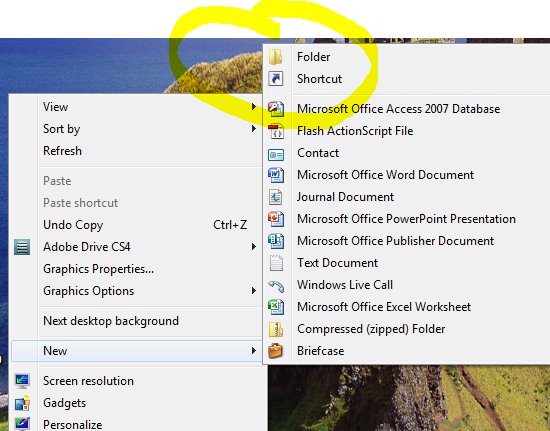Click the Briefcase icon
Viewport: 550px width, 431px height.
pyautogui.click(x=276, y=351)
